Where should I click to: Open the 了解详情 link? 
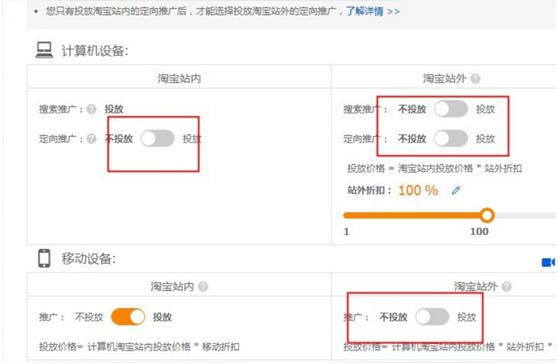(x=373, y=11)
